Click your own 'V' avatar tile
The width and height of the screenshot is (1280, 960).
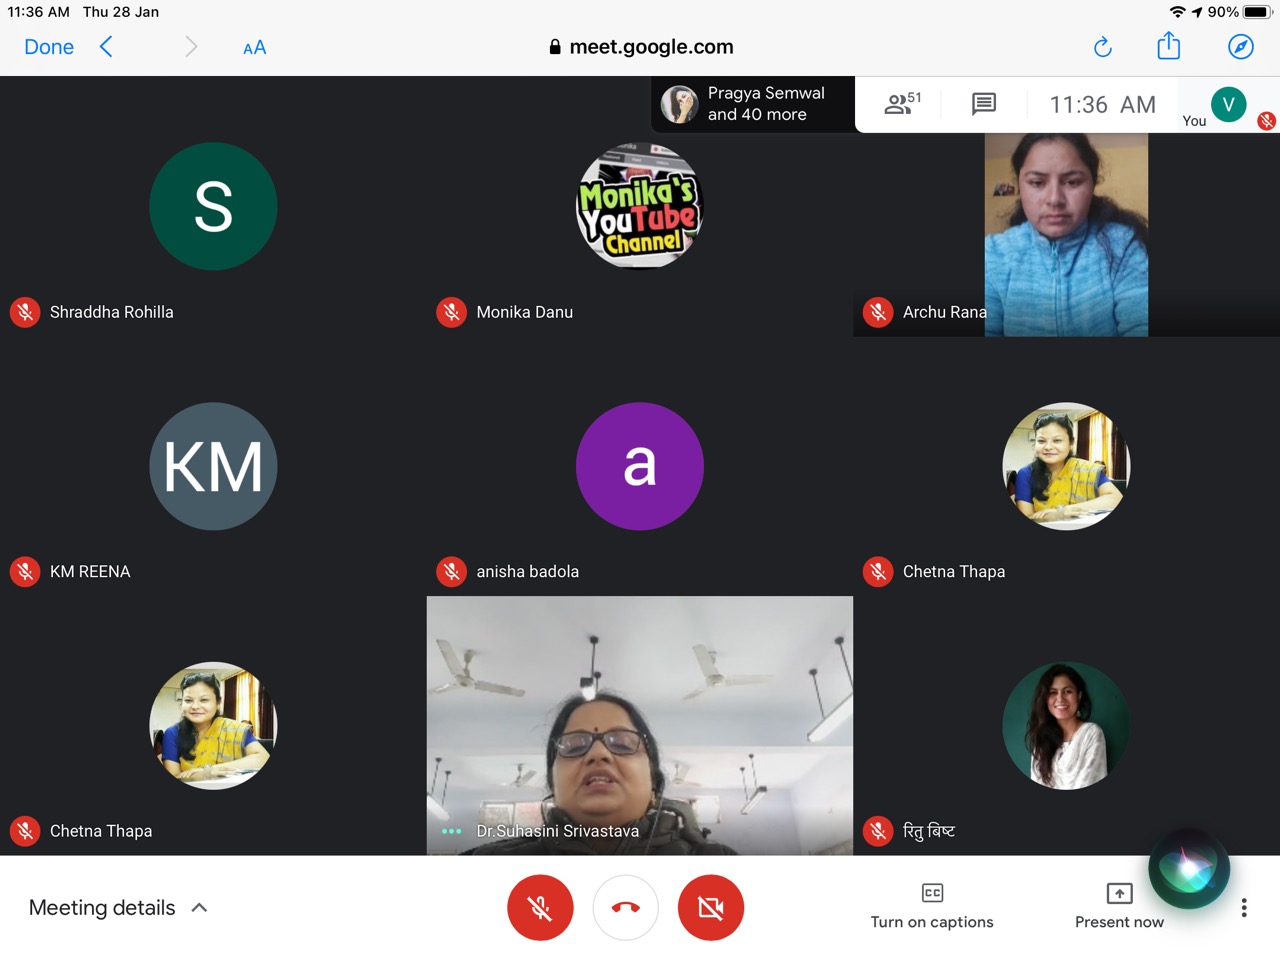pyautogui.click(x=1229, y=104)
